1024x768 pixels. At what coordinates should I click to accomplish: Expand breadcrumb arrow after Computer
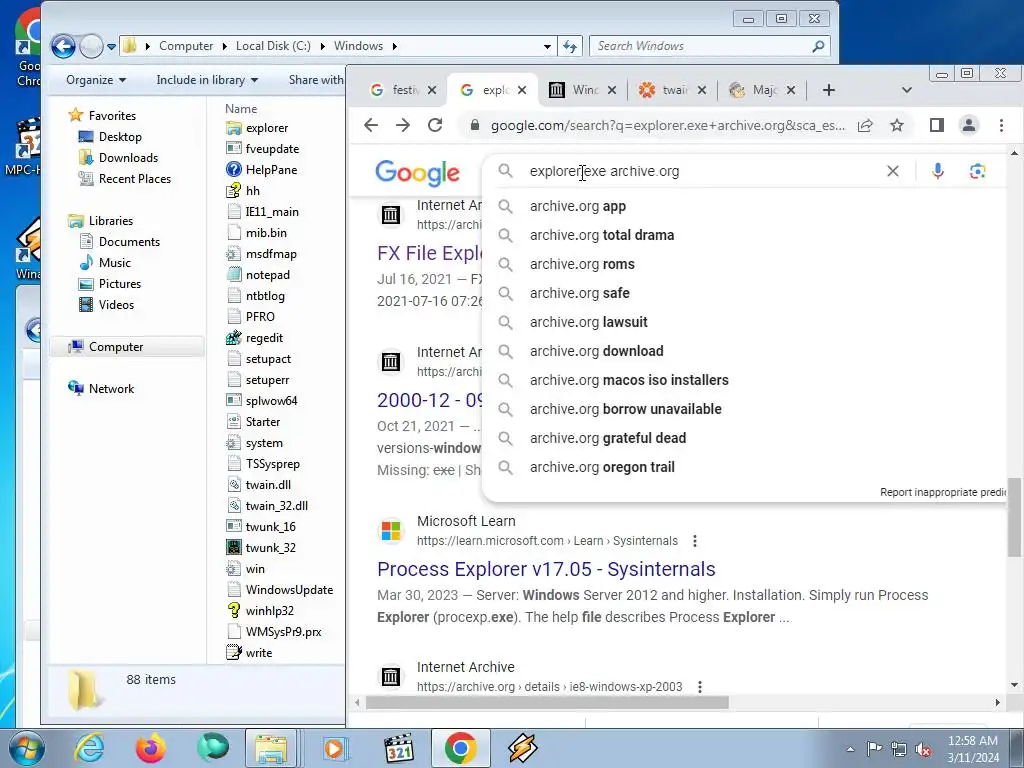[x=224, y=46]
